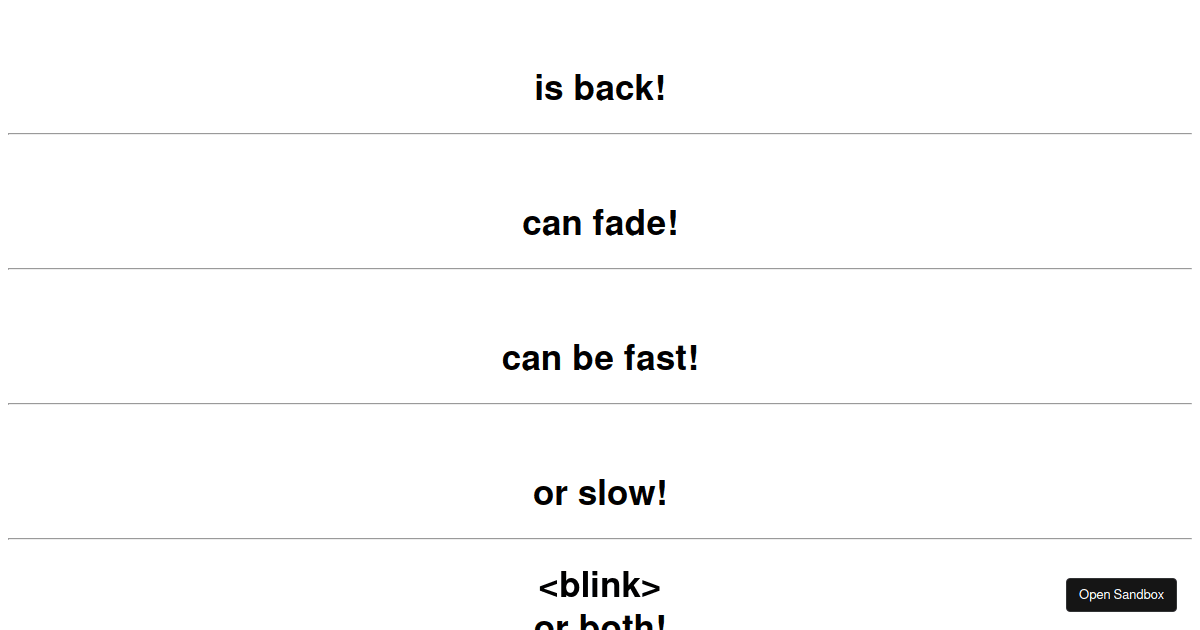Click the divider line below 'can be fast!'
The height and width of the screenshot is (630, 1200).
pos(599,403)
